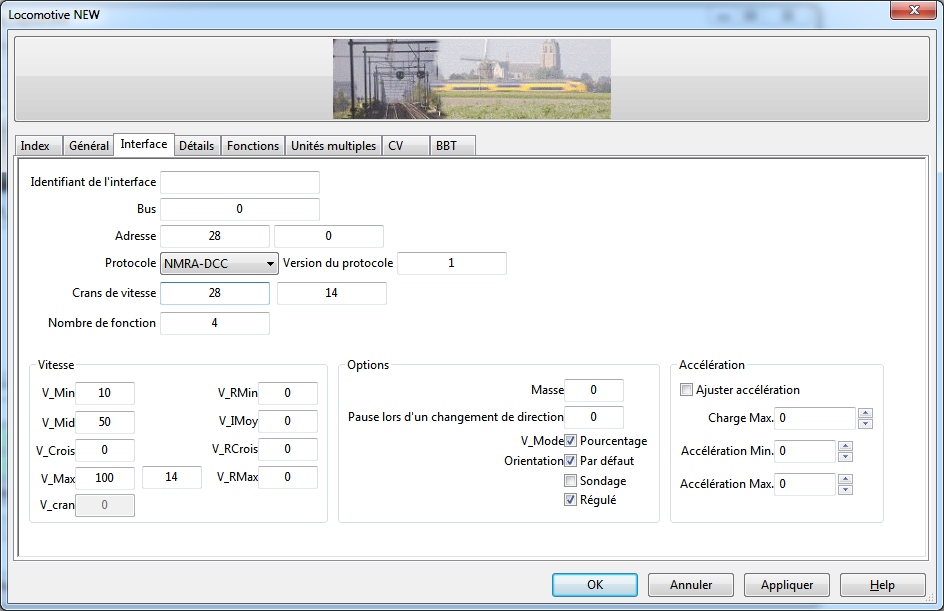Click the train banner image
Viewport: 944px width, 611px height.
pyautogui.click(x=471, y=79)
